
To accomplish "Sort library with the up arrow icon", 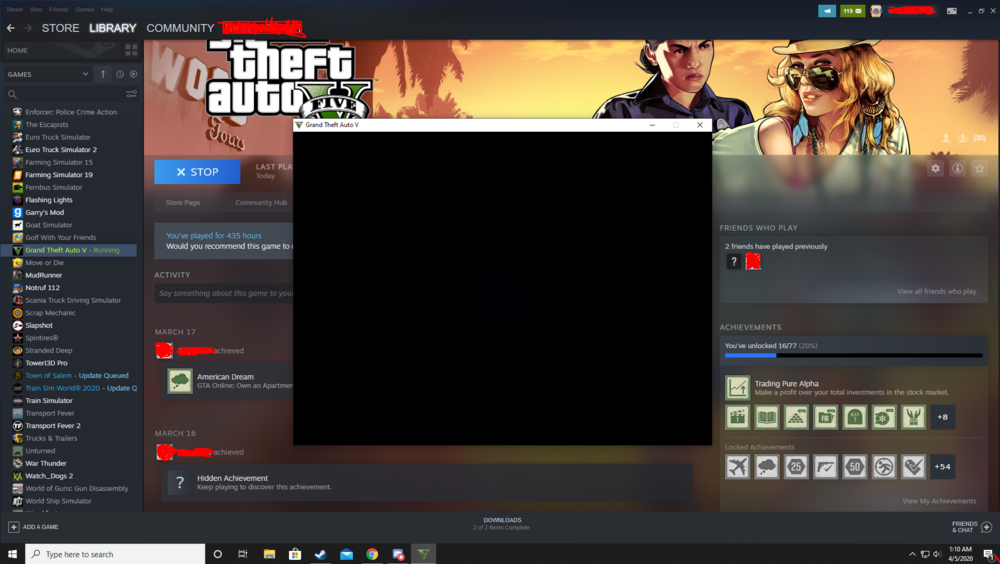I will [x=103, y=74].
